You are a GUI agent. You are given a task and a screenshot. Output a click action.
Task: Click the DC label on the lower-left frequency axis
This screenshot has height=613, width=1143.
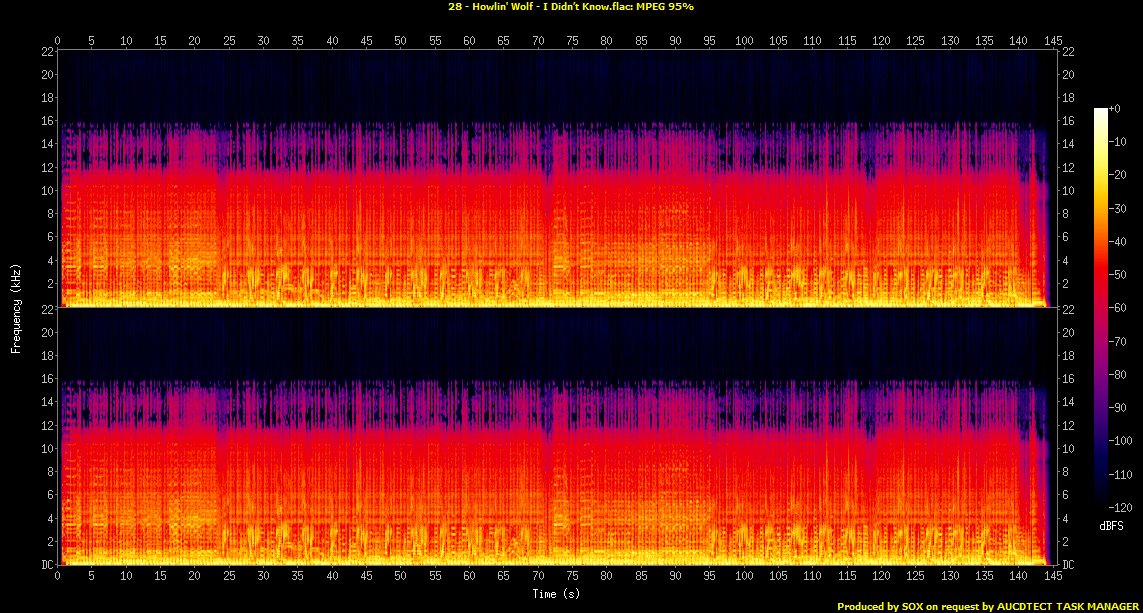(x=45, y=565)
